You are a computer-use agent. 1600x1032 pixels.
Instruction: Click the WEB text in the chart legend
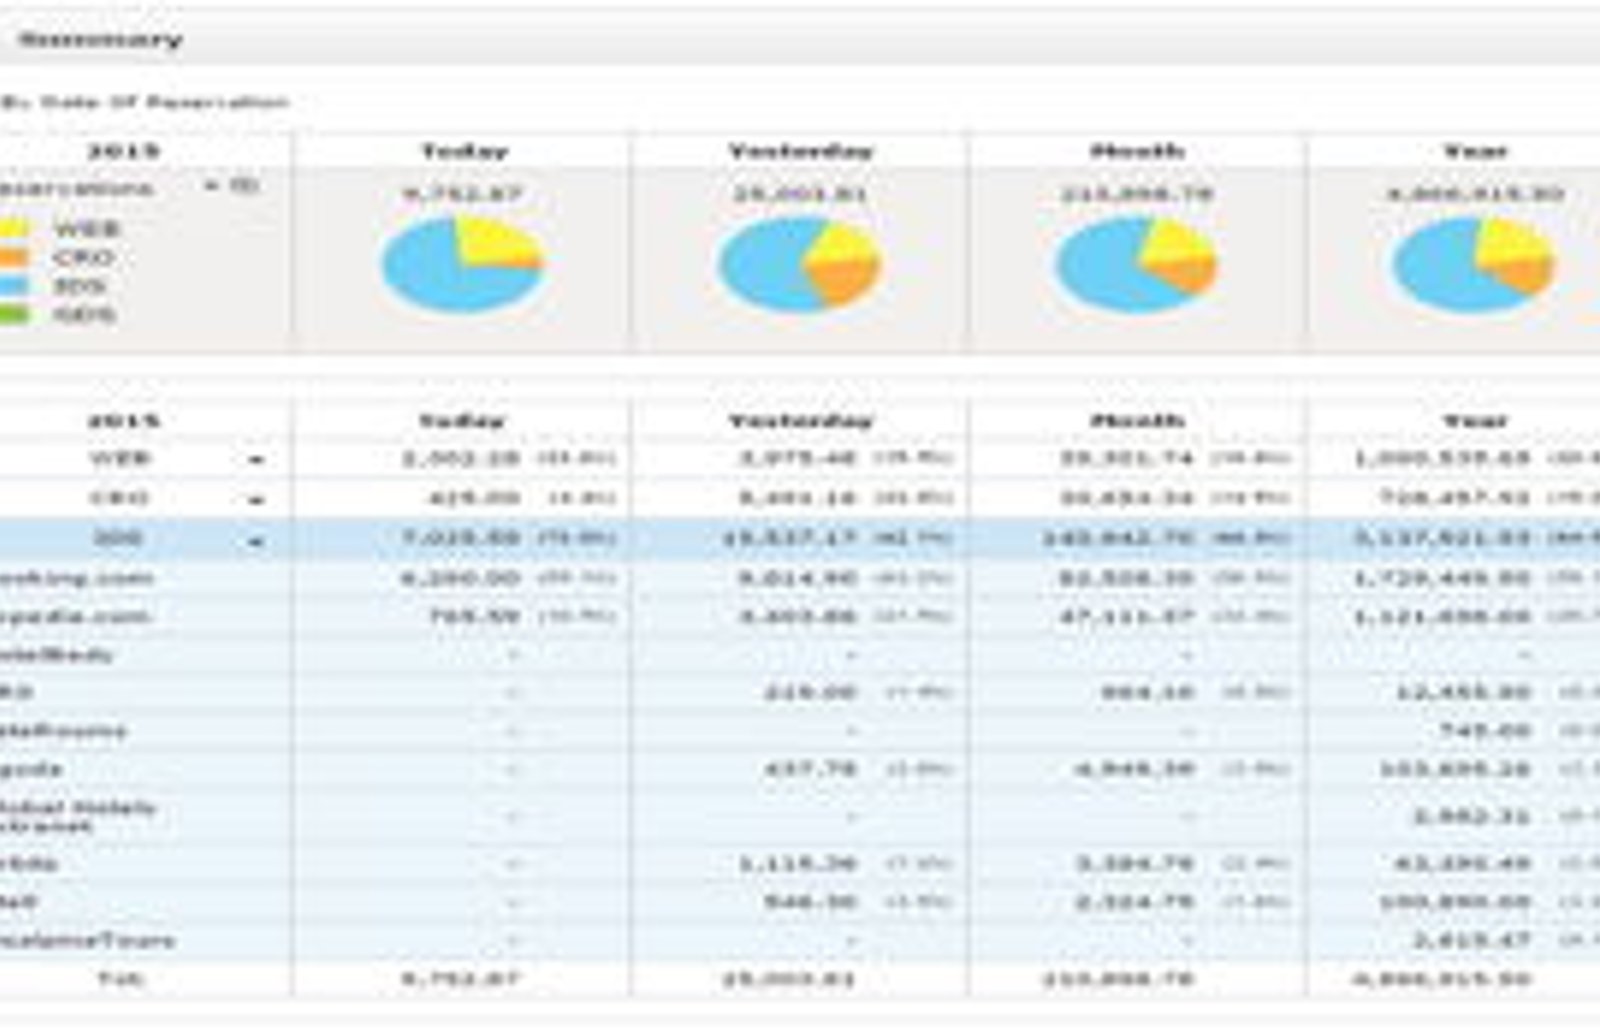click(x=87, y=229)
